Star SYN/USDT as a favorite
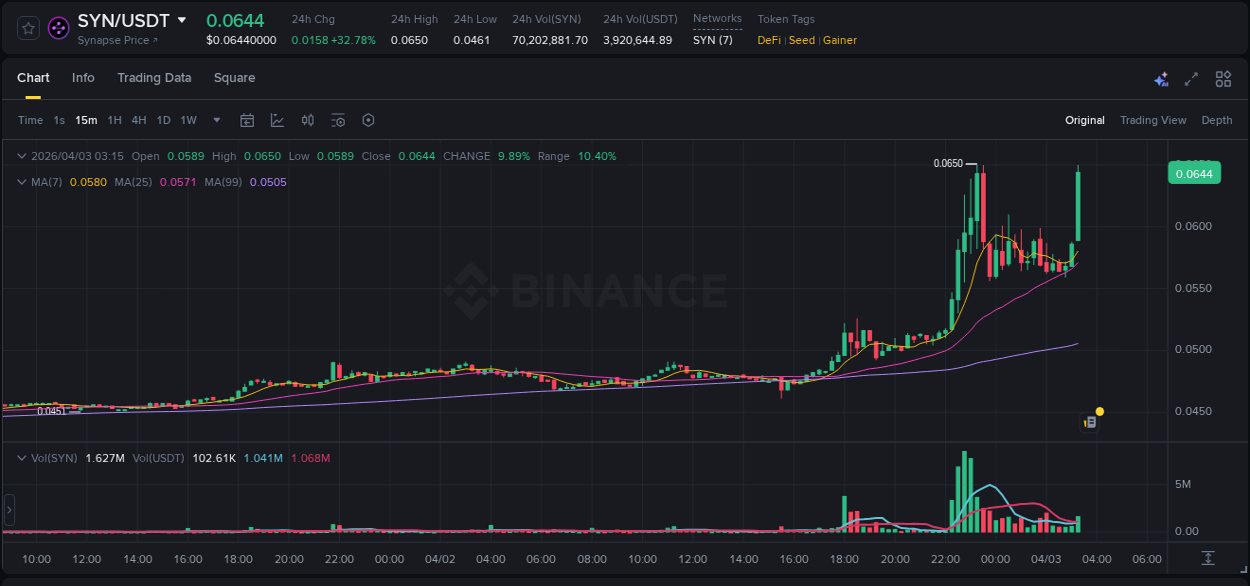Viewport: 1250px width, 586px height. 27,28
